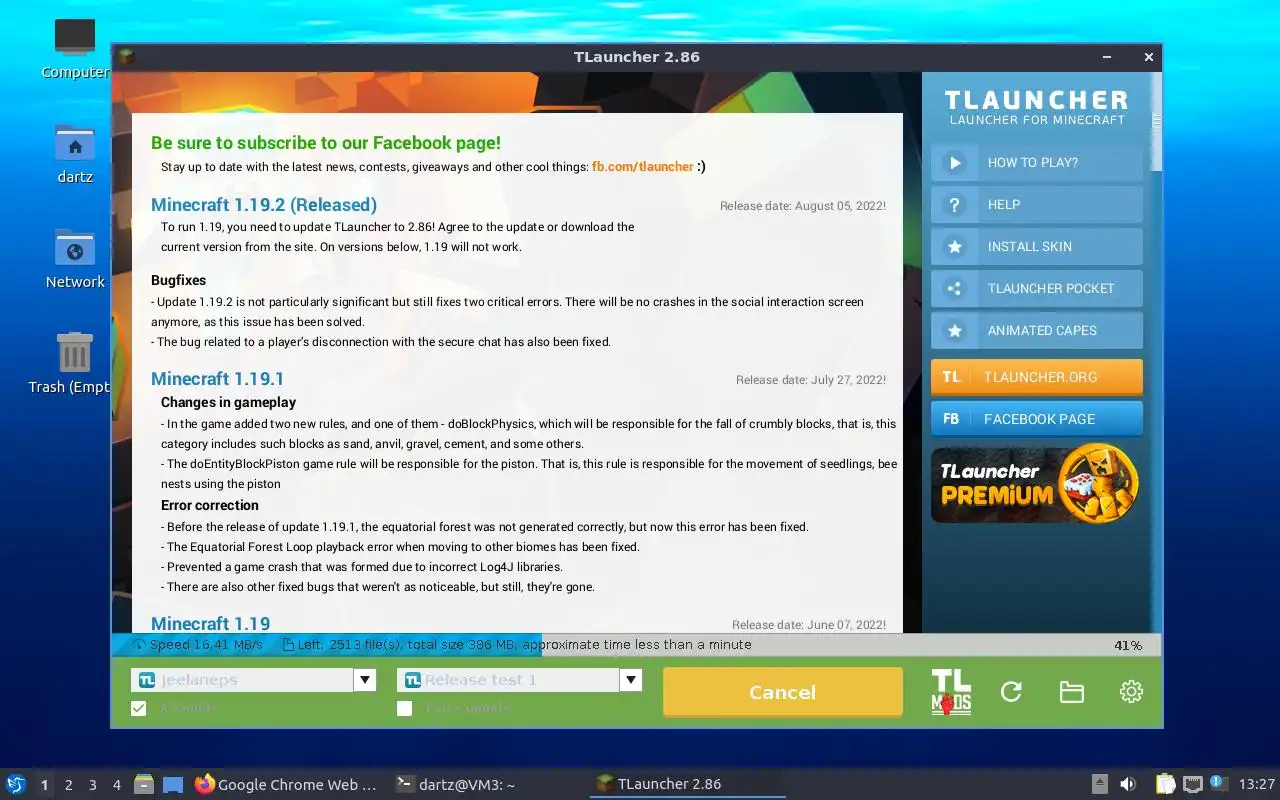Open the FACEBOOK PAGE blue button
Viewport: 1280px width, 800px height.
tap(1037, 419)
